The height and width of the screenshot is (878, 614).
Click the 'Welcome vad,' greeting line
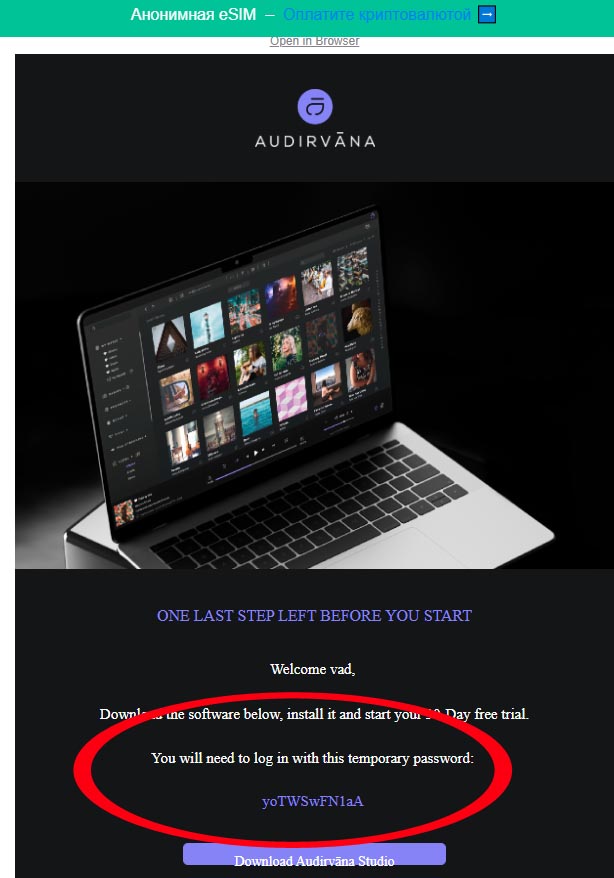point(313,669)
